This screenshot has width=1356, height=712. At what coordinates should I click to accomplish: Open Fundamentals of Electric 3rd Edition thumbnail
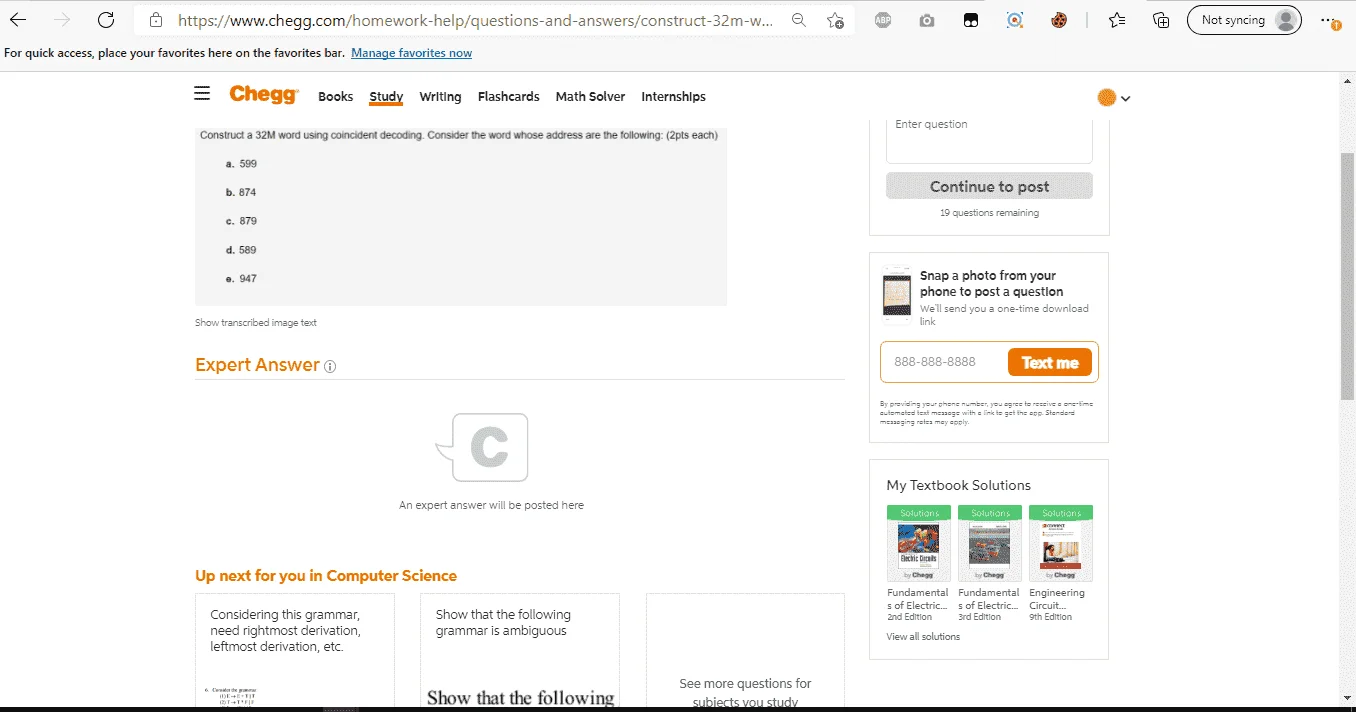(x=990, y=543)
